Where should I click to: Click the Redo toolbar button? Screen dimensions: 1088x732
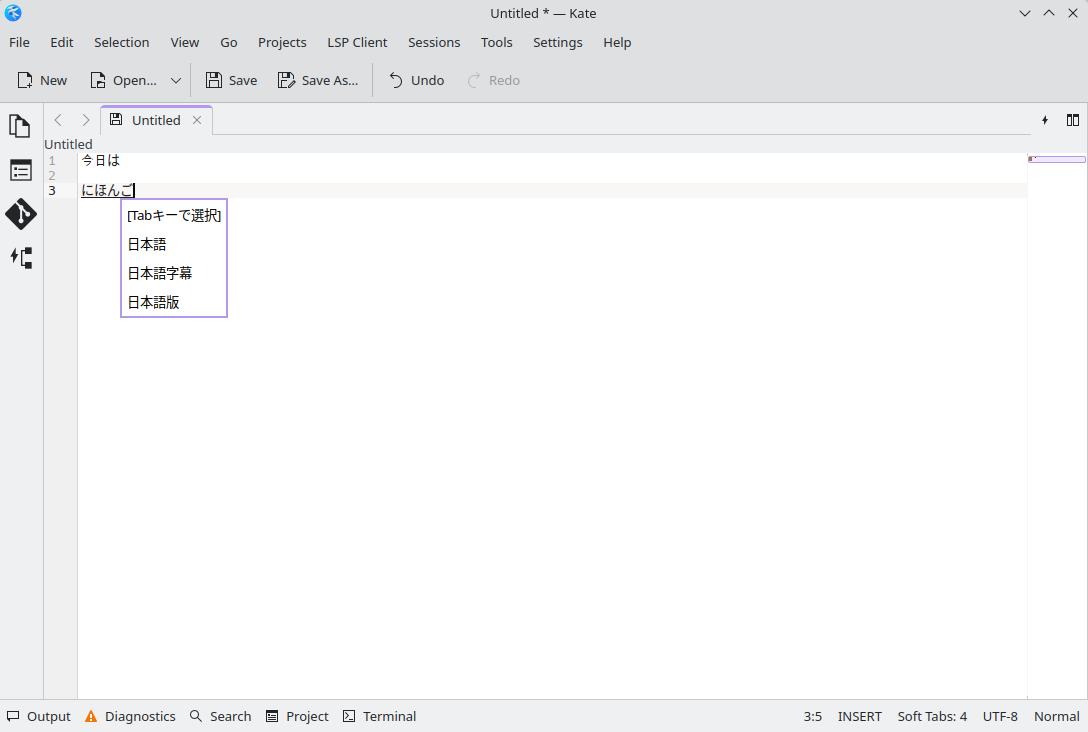(x=493, y=80)
